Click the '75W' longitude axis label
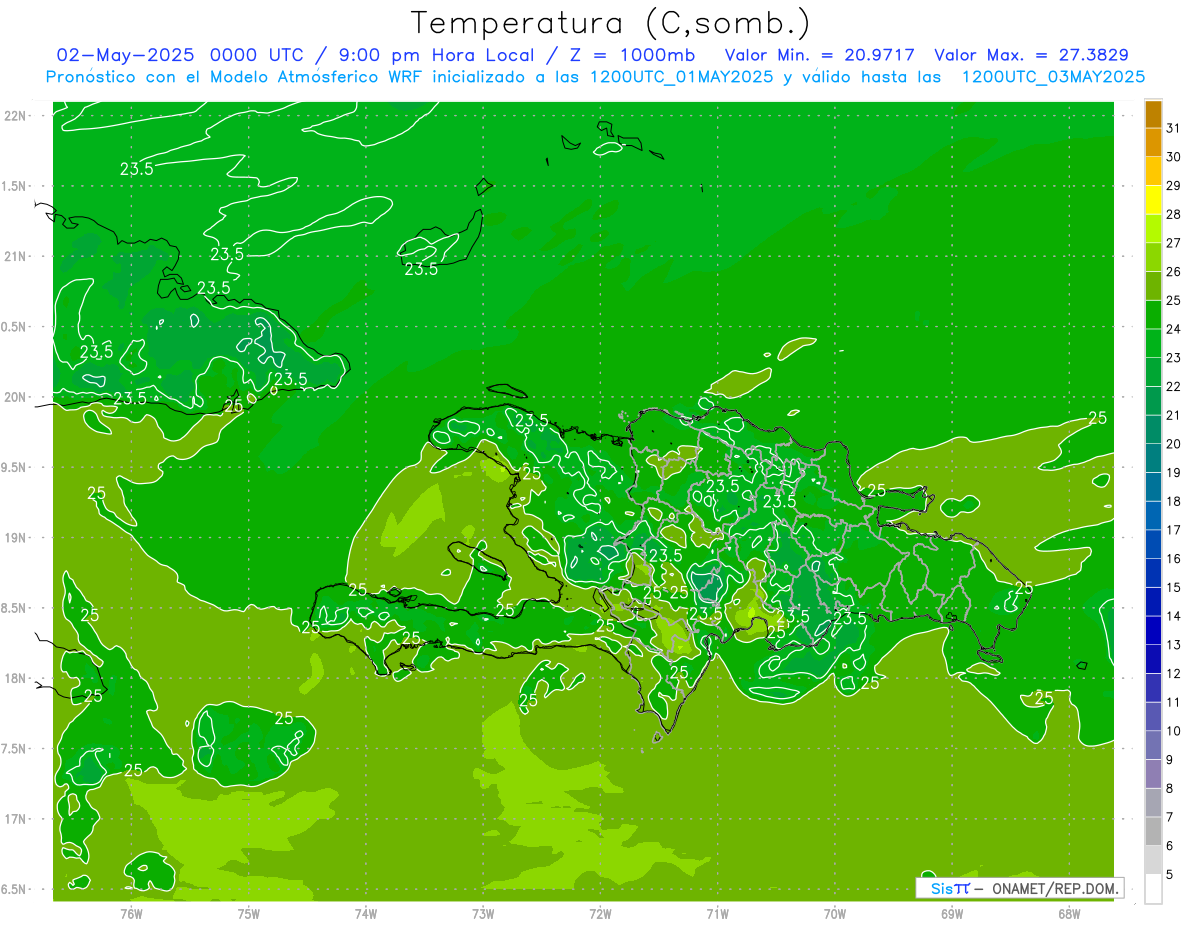This screenshot has height=927, width=1200. click(x=249, y=914)
